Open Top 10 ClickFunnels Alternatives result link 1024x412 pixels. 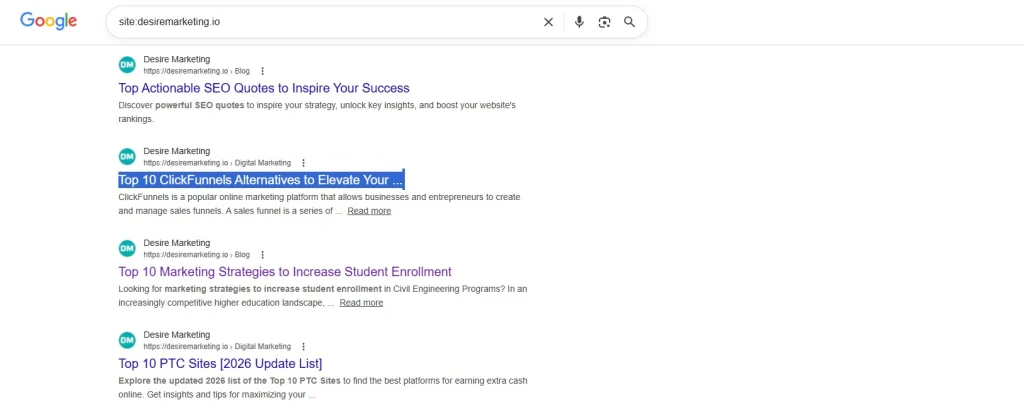coord(261,180)
